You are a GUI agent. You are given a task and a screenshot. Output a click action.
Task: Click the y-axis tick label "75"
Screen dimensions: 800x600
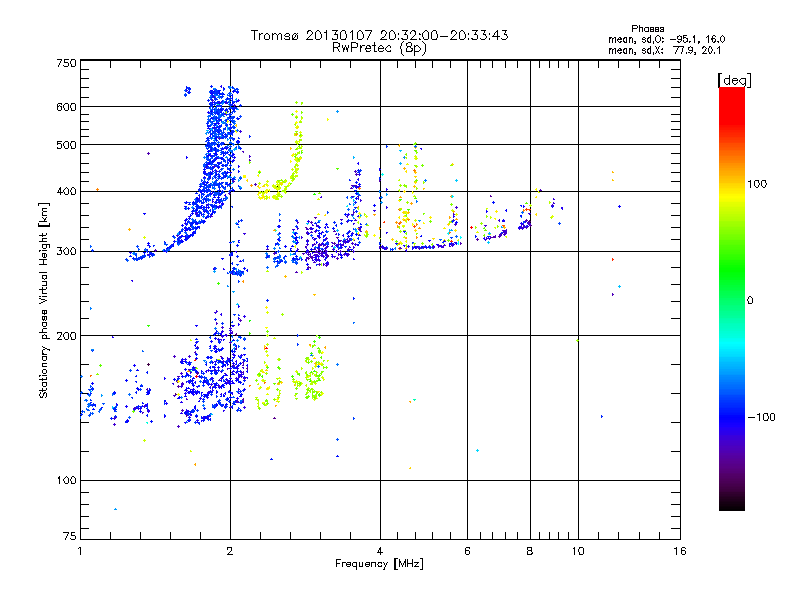pyautogui.click(x=70, y=536)
